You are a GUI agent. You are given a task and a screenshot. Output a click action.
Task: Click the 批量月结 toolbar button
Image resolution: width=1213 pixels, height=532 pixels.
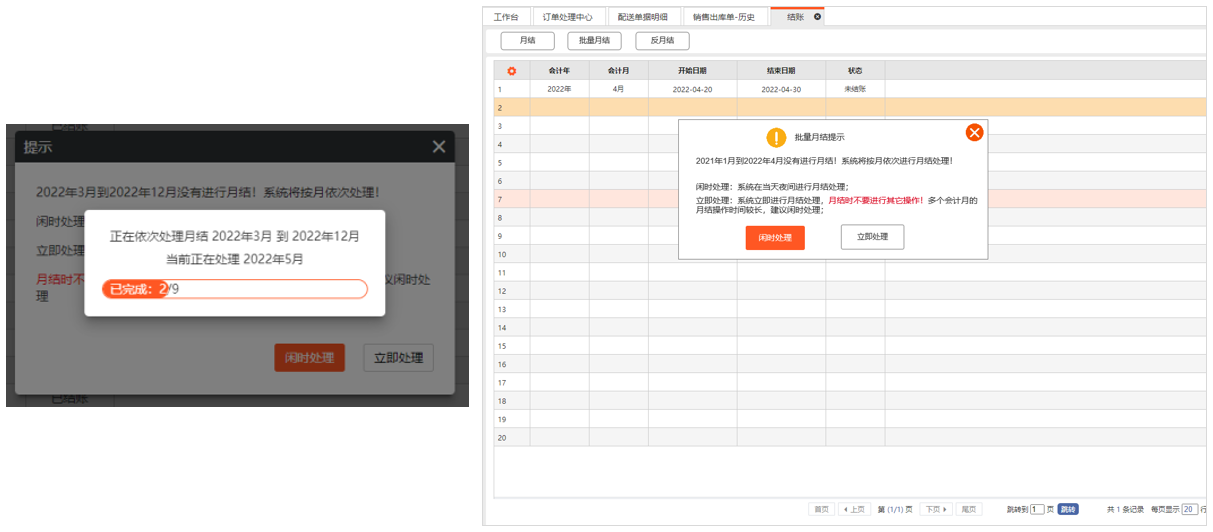[x=594, y=41]
